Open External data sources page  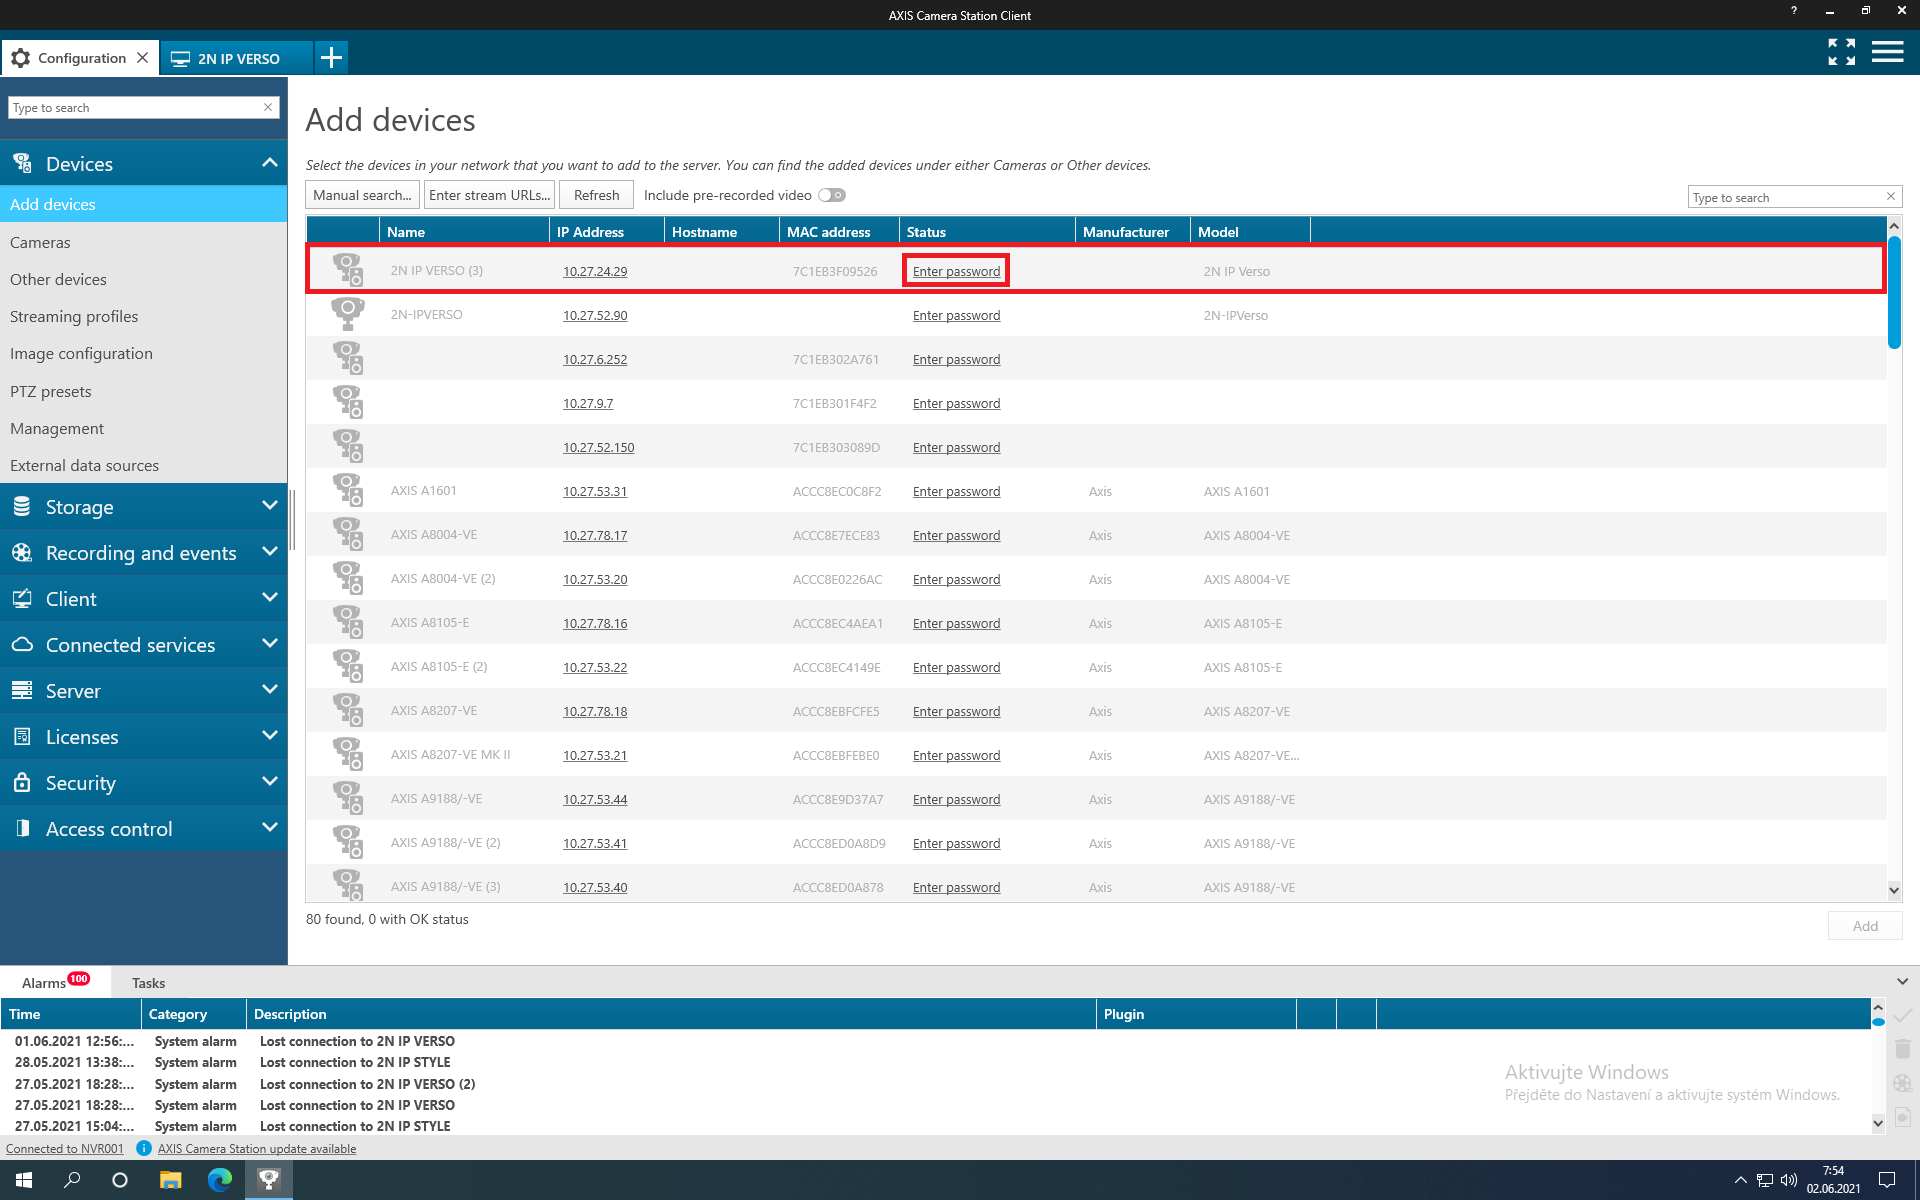pos(143,465)
